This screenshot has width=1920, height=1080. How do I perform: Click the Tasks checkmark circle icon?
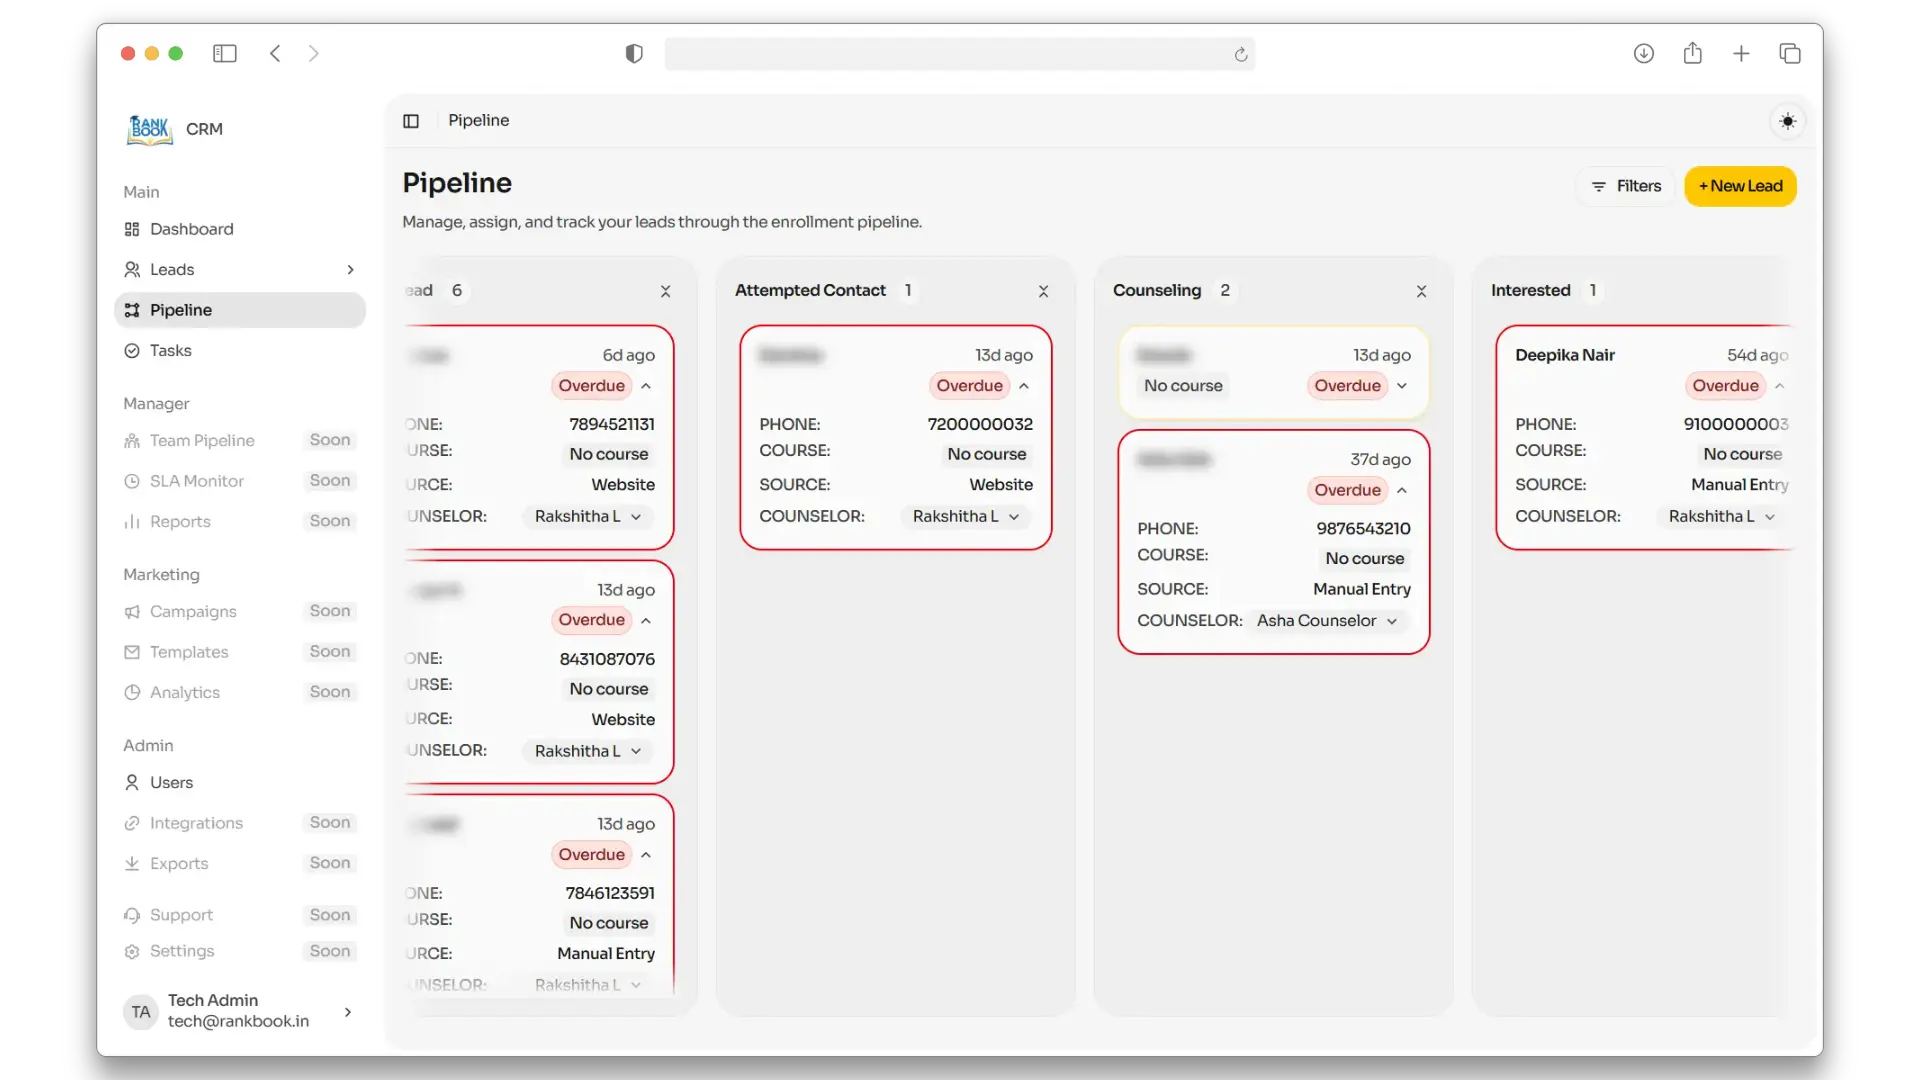pos(132,350)
